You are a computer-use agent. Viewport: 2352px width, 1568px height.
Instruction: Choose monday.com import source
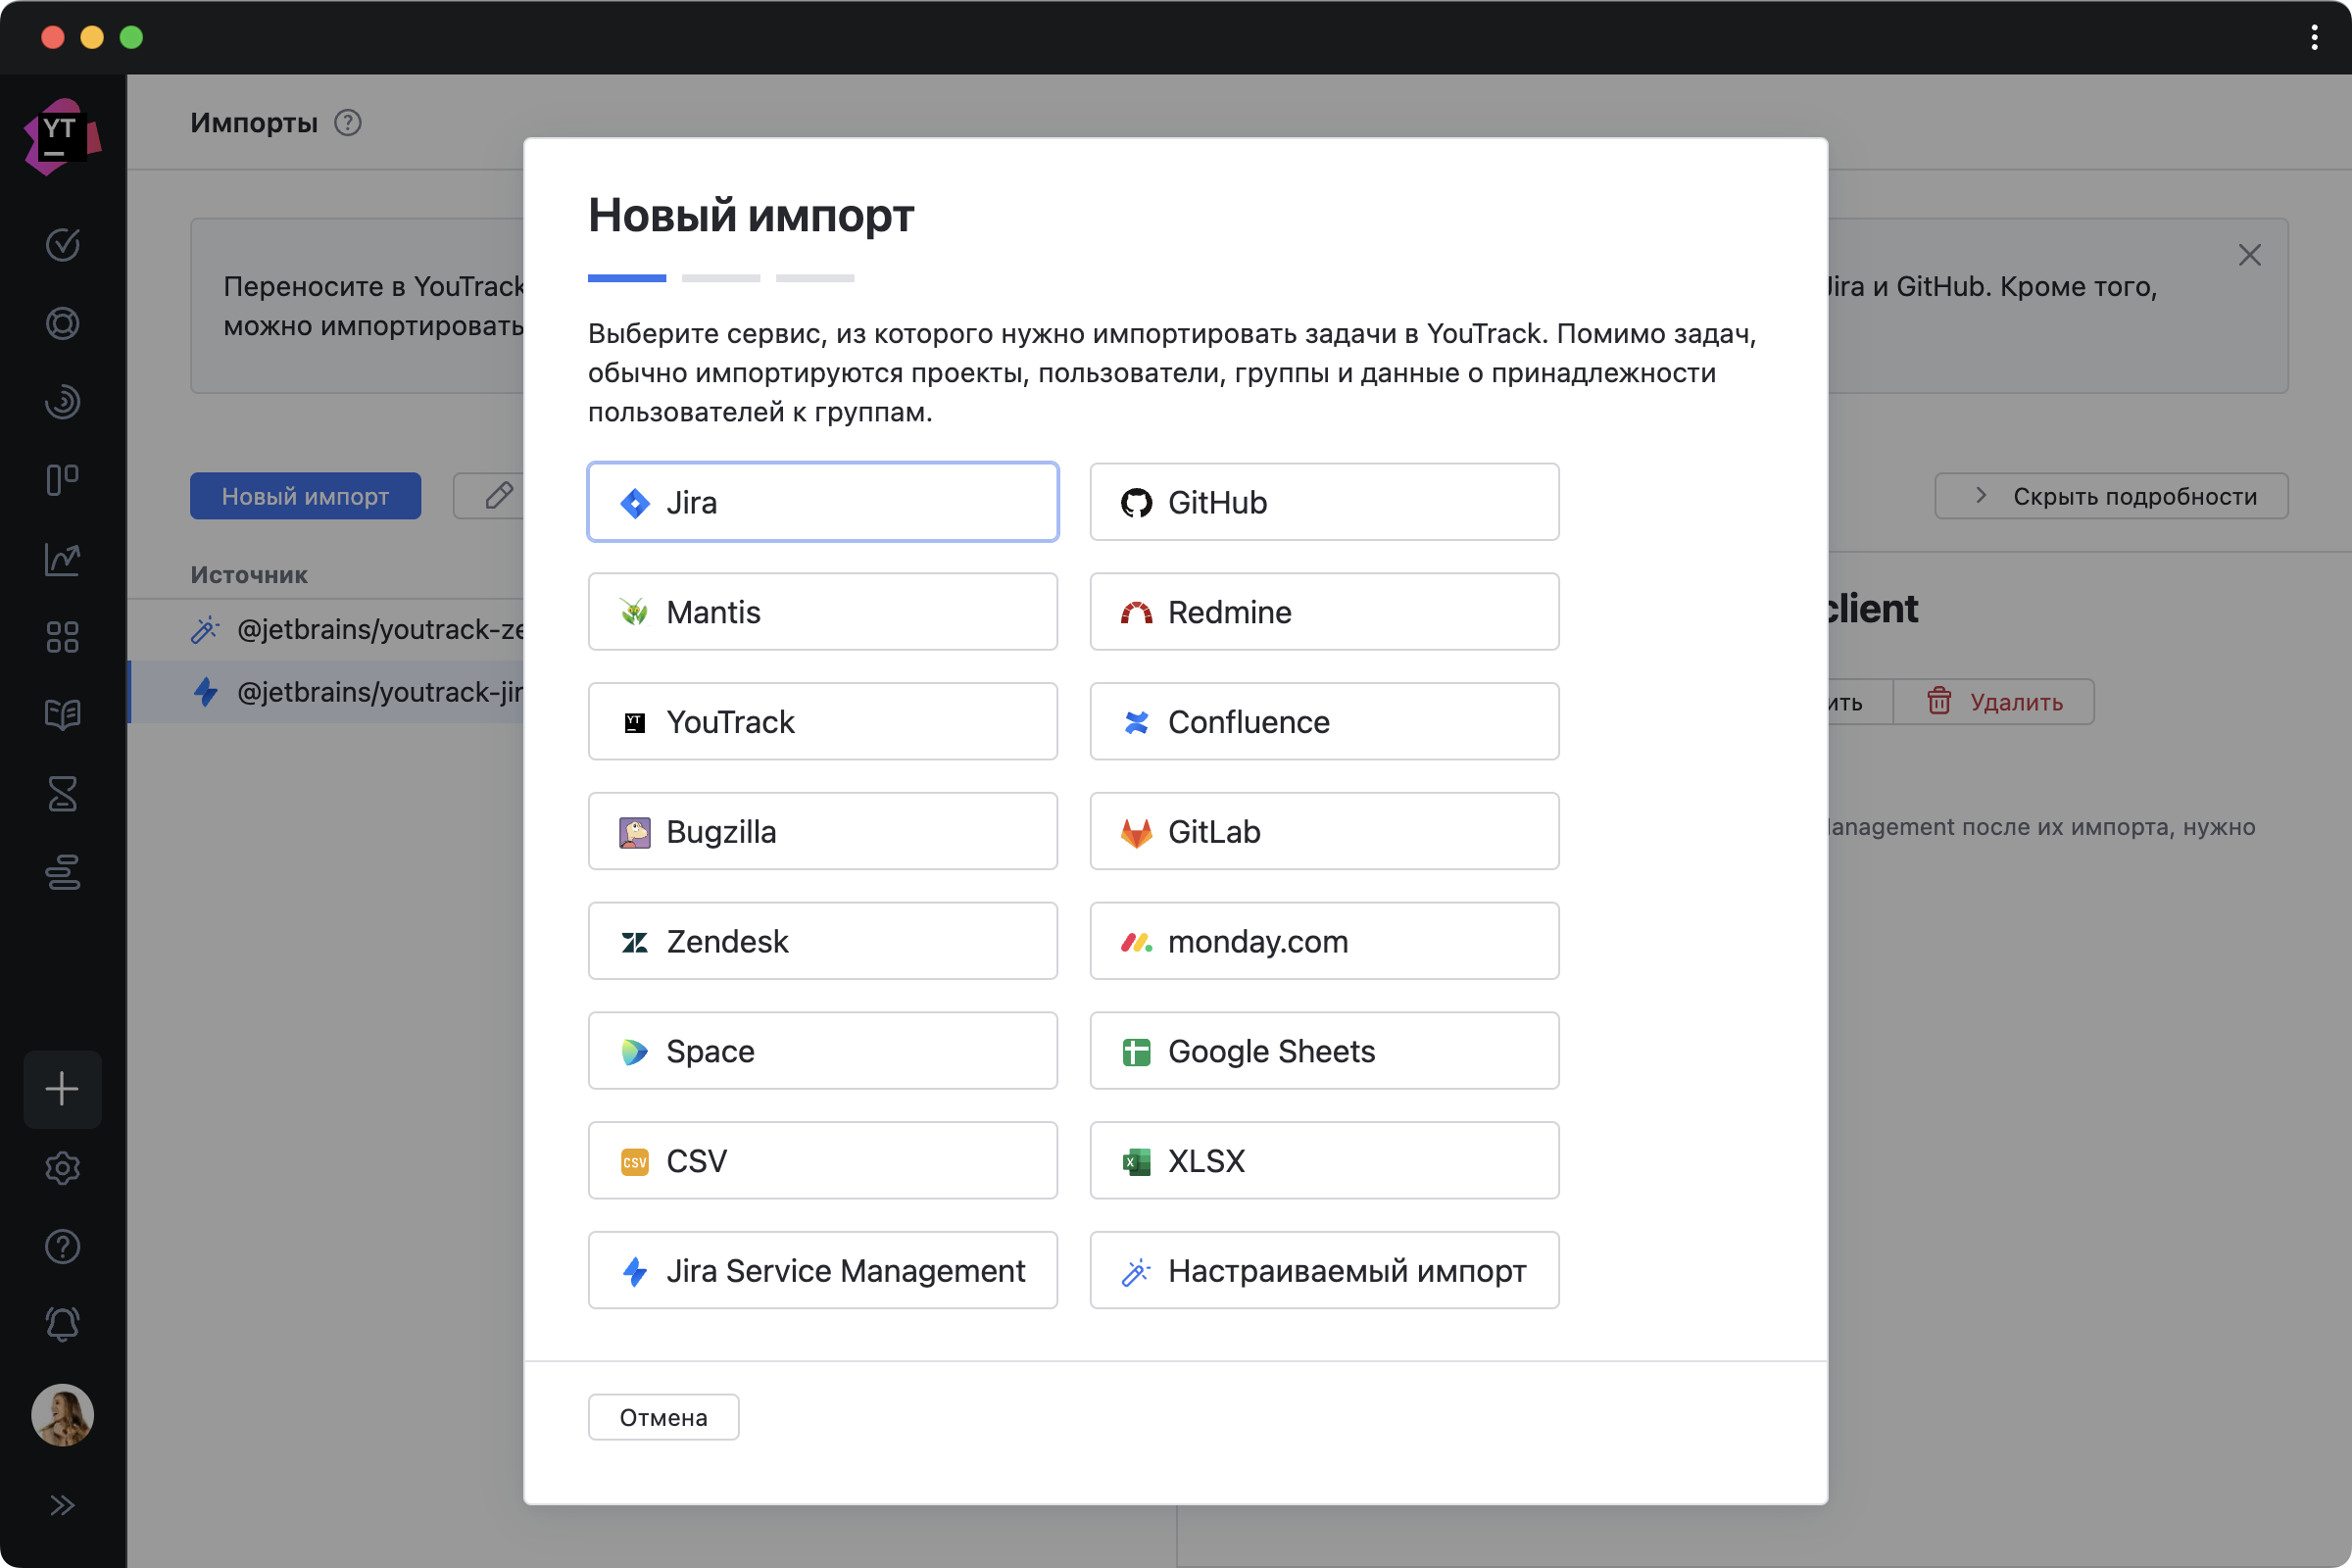pyautogui.click(x=1324, y=941)
